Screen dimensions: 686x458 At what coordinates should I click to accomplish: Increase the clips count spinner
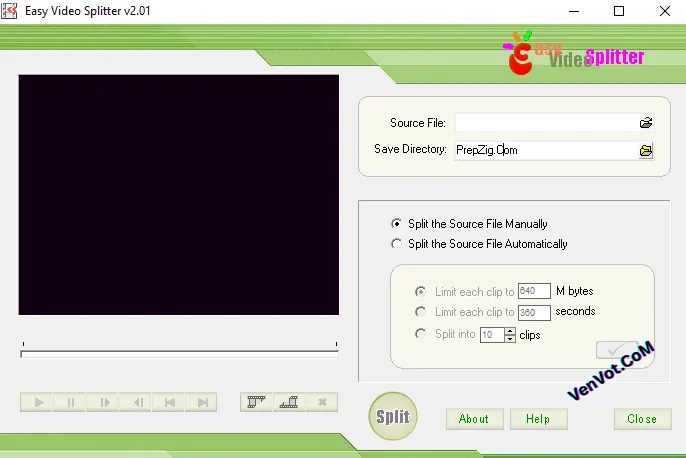[x=510, y=331]
